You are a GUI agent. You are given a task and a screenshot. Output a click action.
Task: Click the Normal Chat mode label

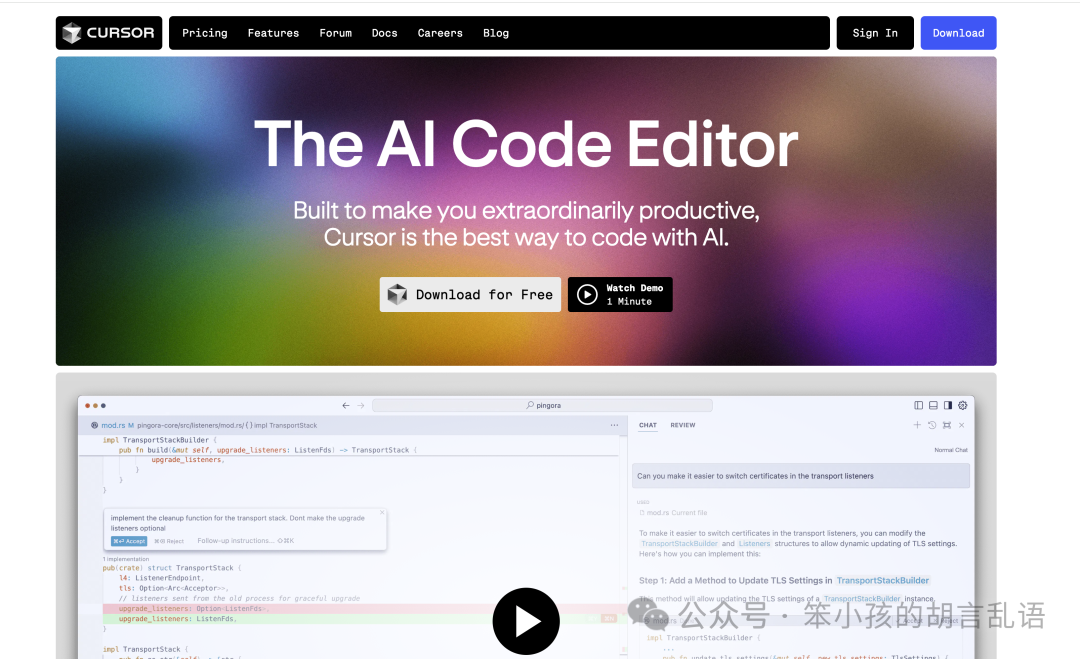click(951, 450)
